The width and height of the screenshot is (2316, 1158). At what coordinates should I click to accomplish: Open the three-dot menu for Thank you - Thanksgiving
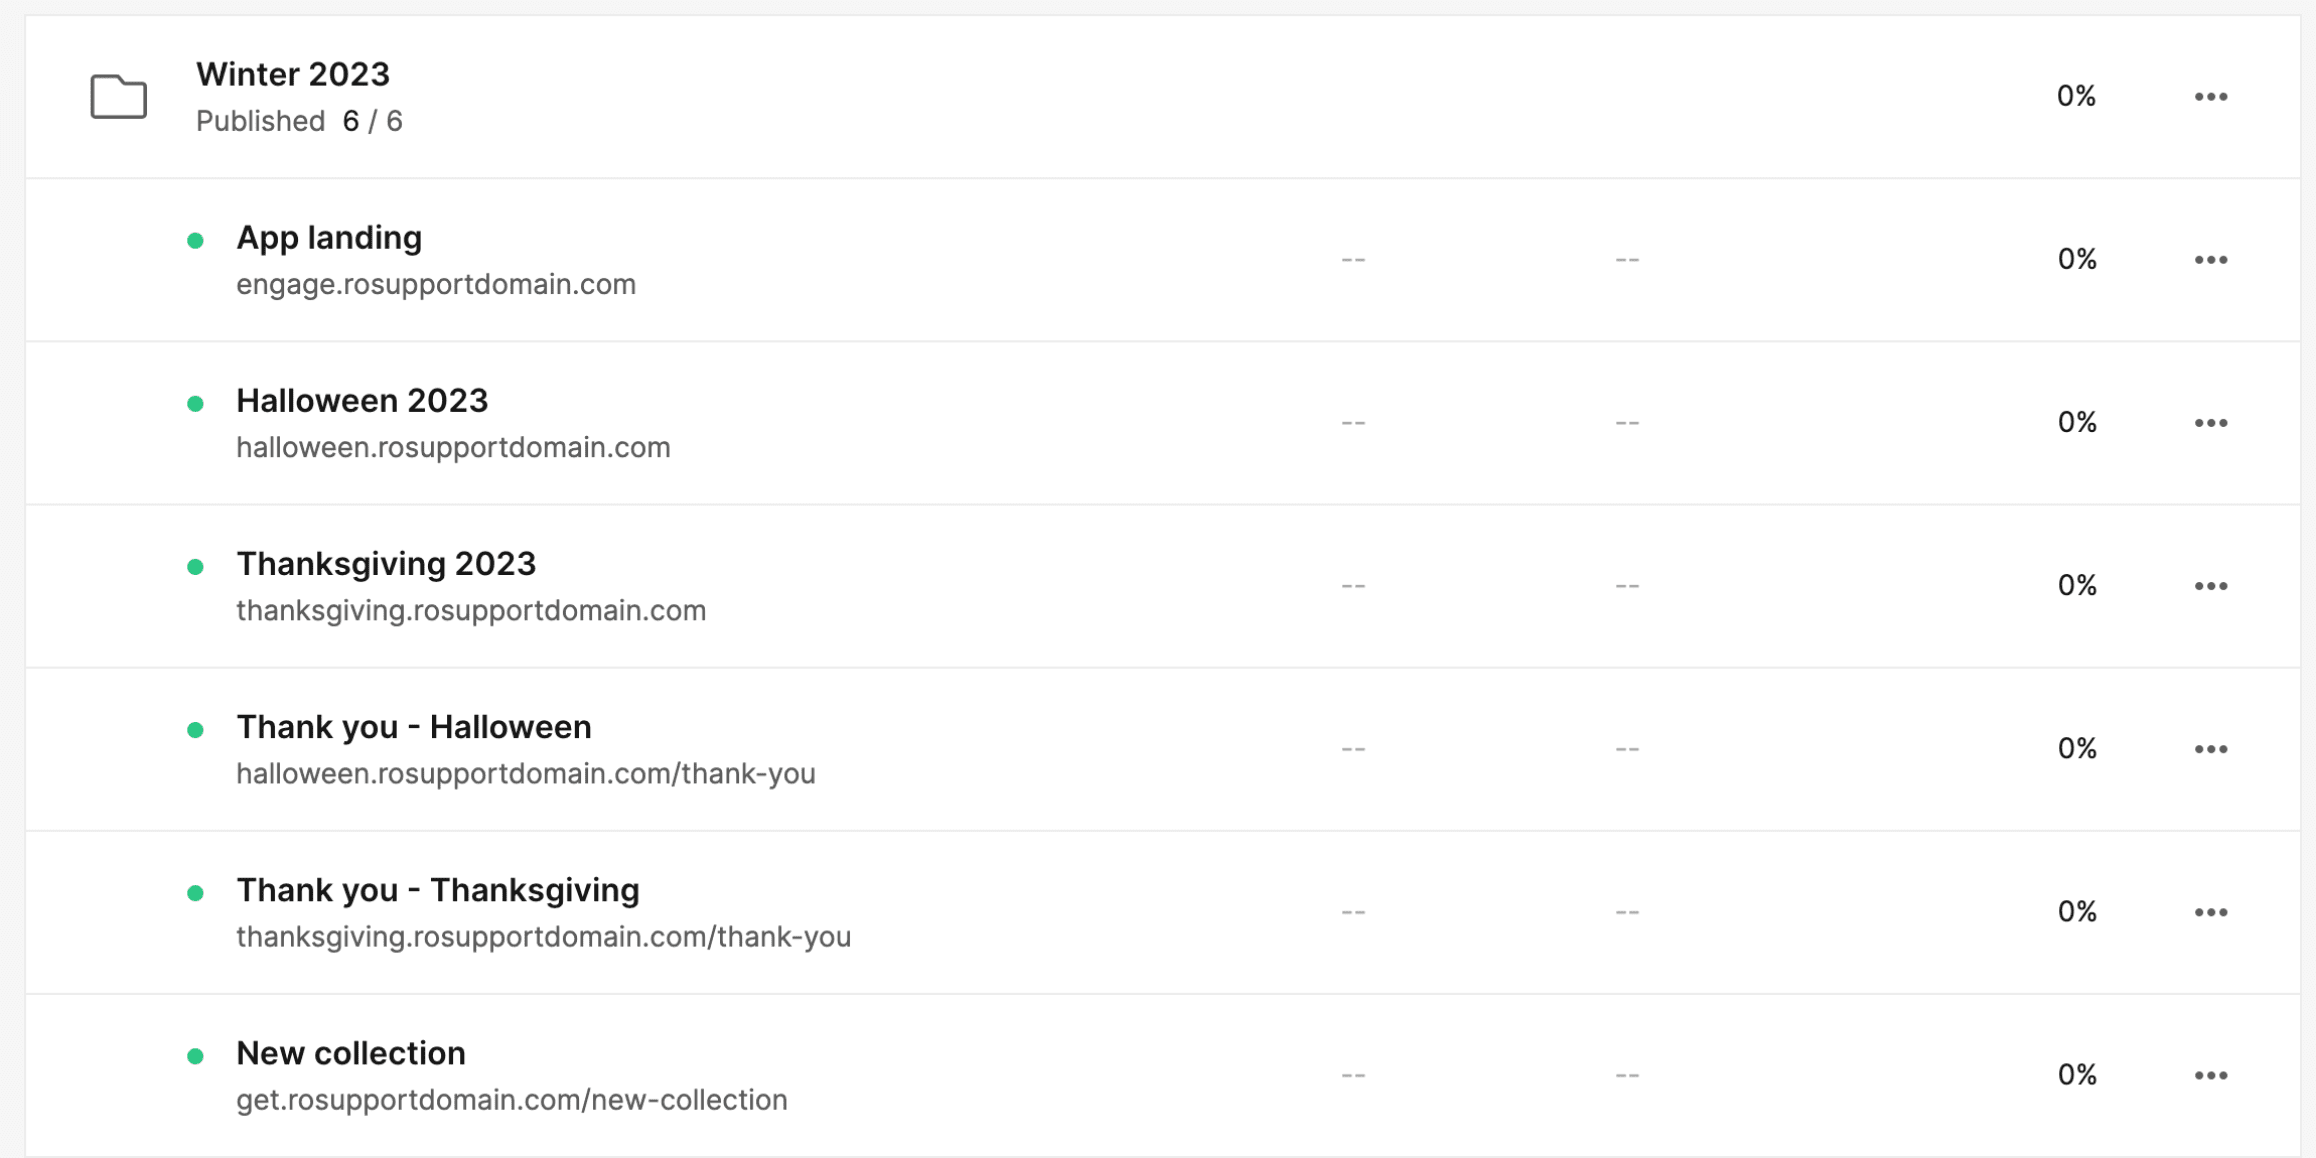2210,912
